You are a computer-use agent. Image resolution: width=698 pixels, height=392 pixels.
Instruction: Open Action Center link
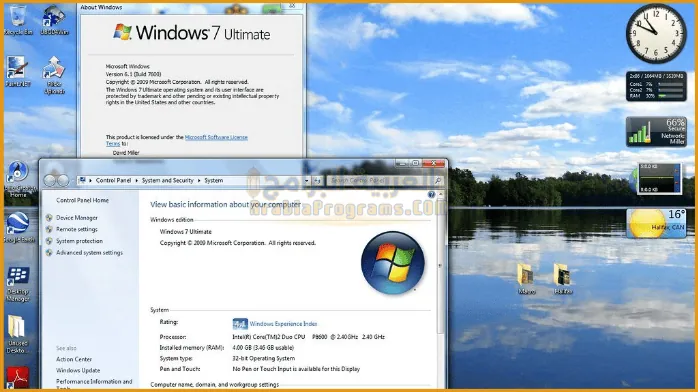click(x=74, y=359)
